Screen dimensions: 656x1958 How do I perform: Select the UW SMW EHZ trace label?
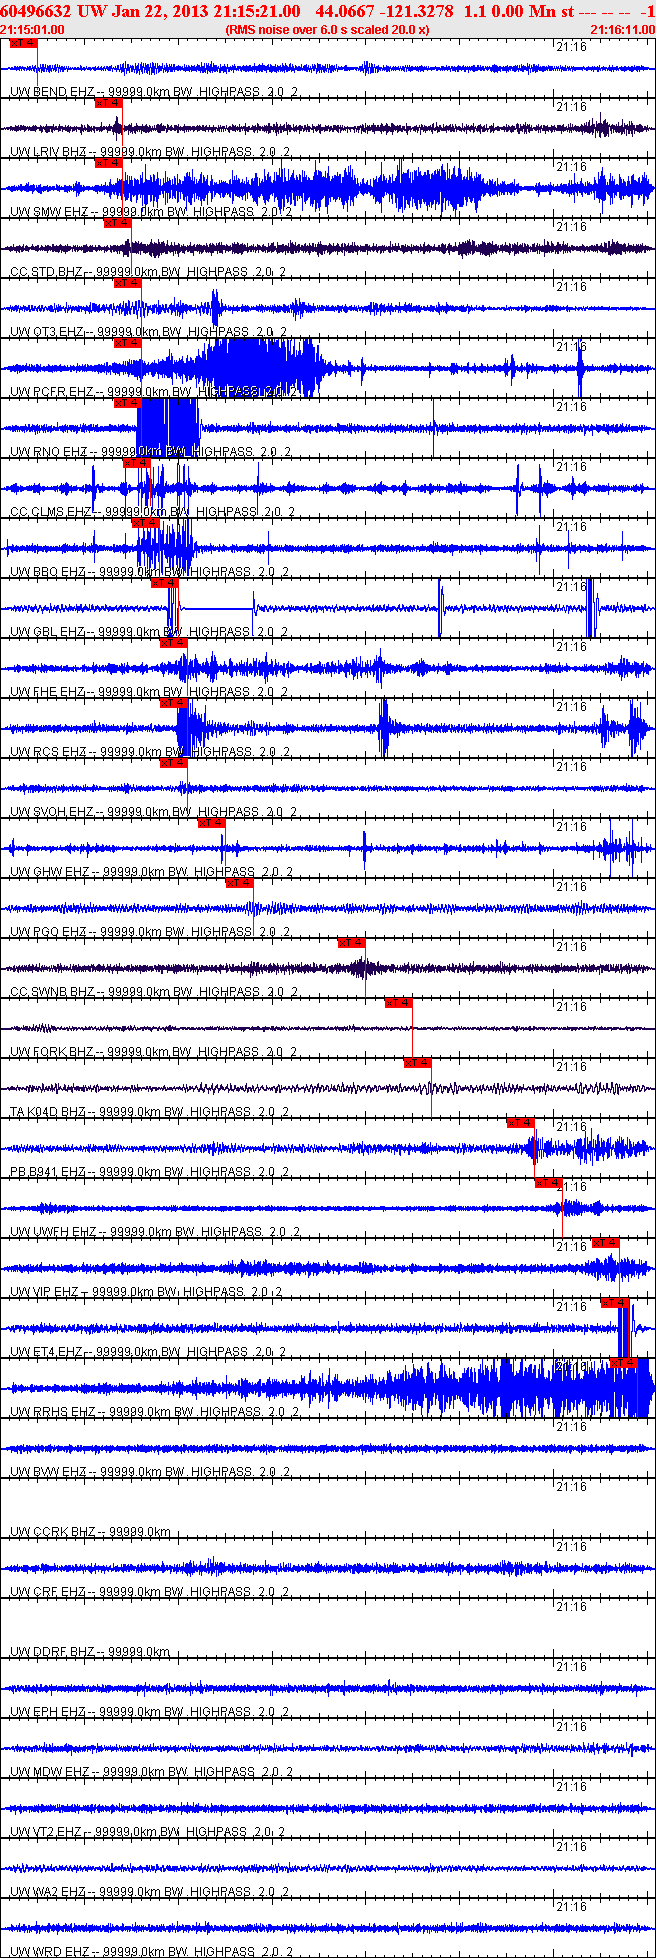pyautogui.click(x=150, y=212)
